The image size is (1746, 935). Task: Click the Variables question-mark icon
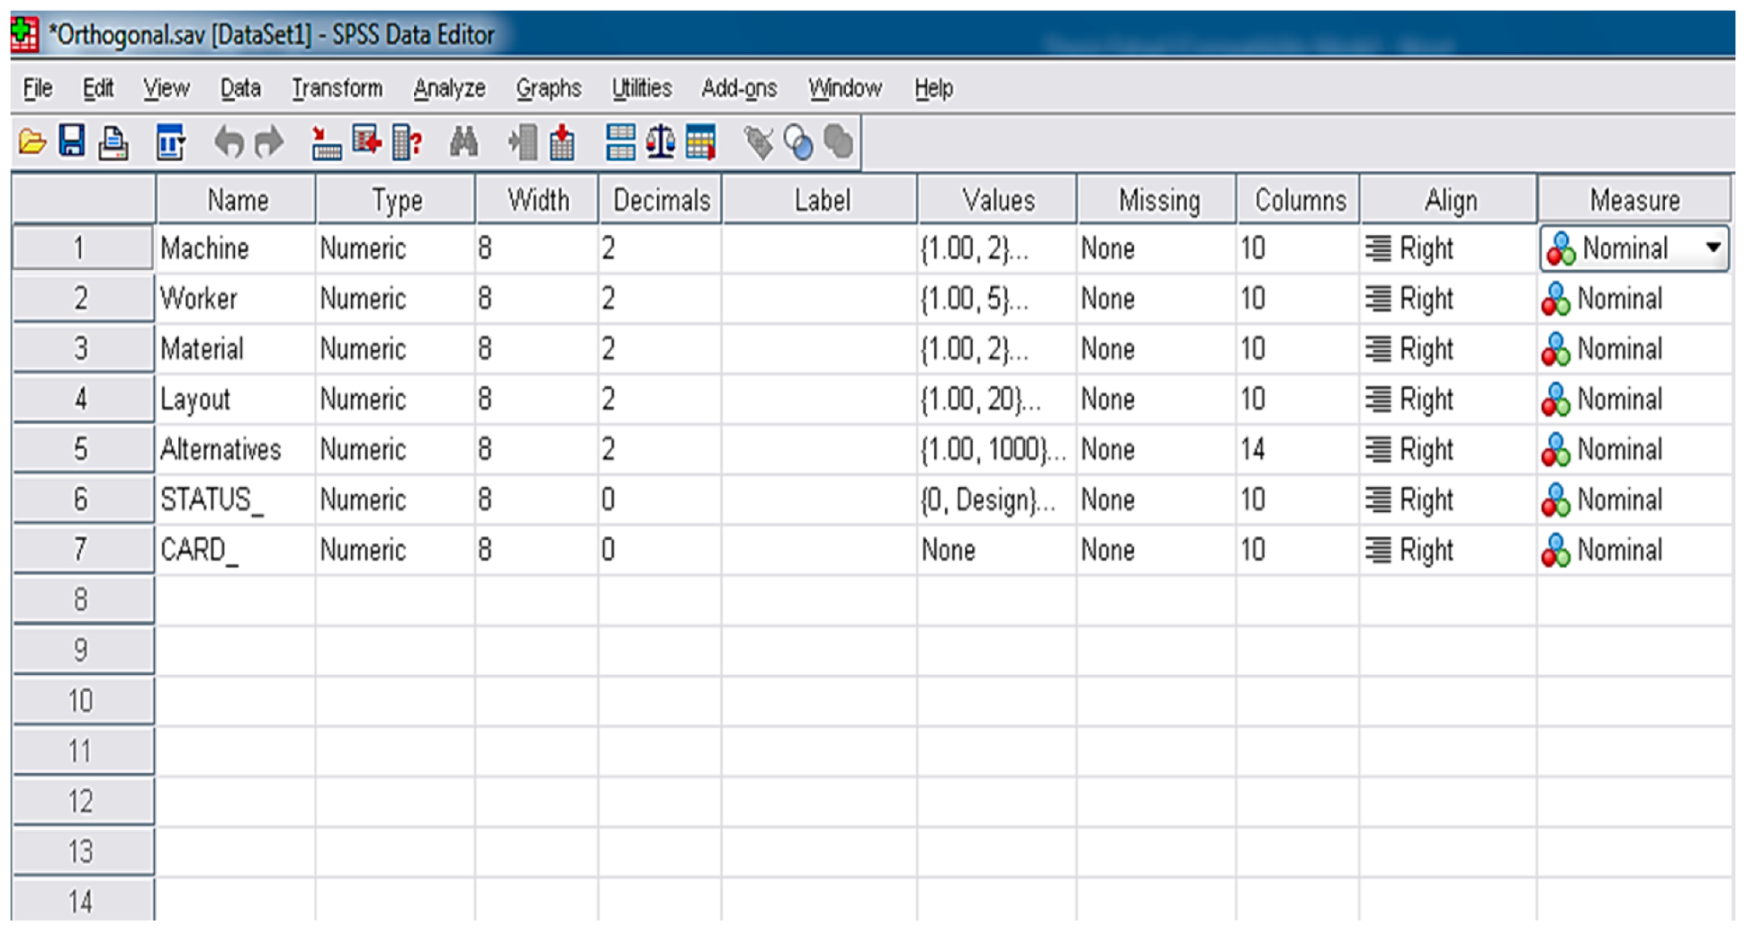pos(407,143)
